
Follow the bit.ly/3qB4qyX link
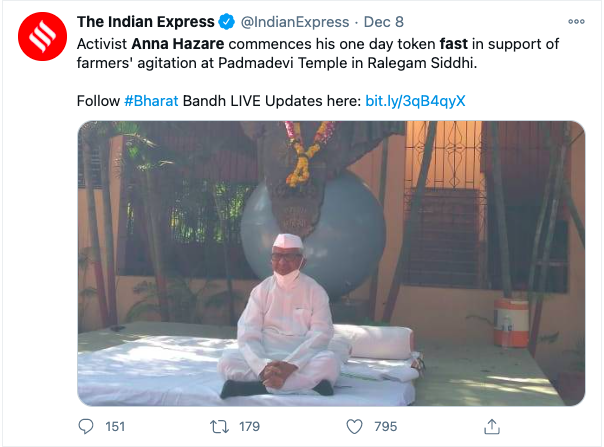tap(415, 101)
